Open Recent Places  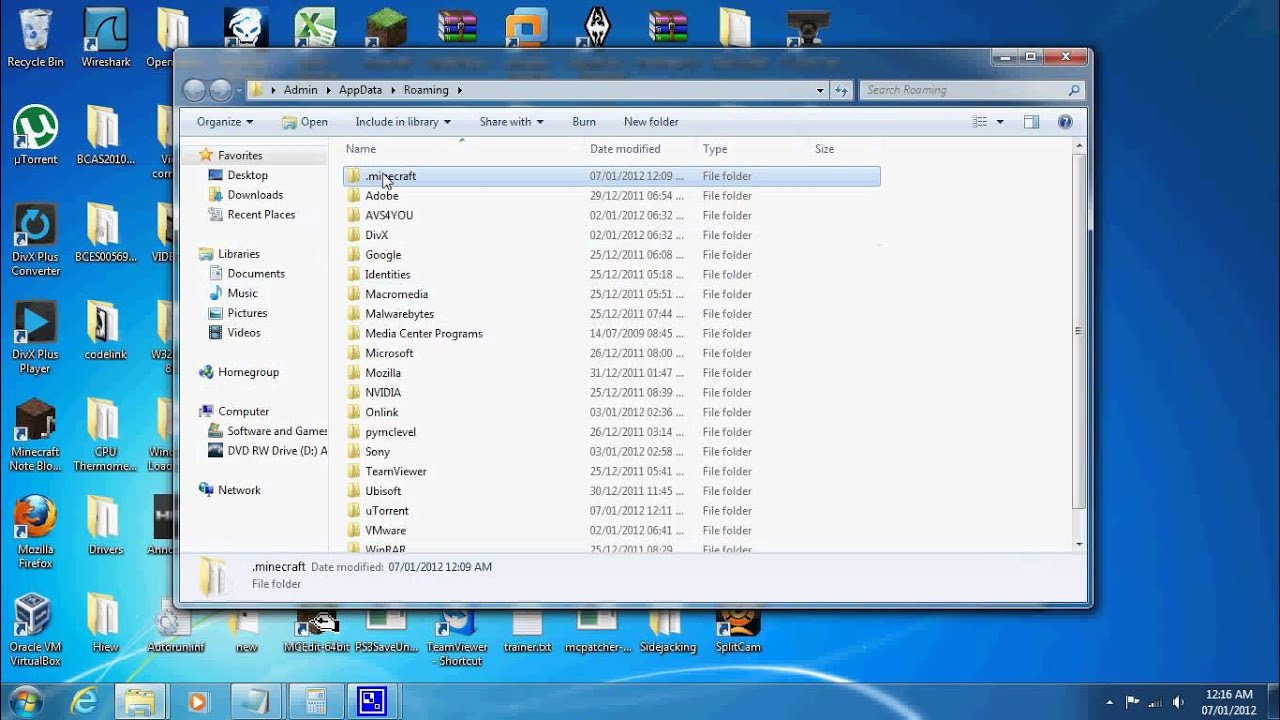[x=261, y=215]
